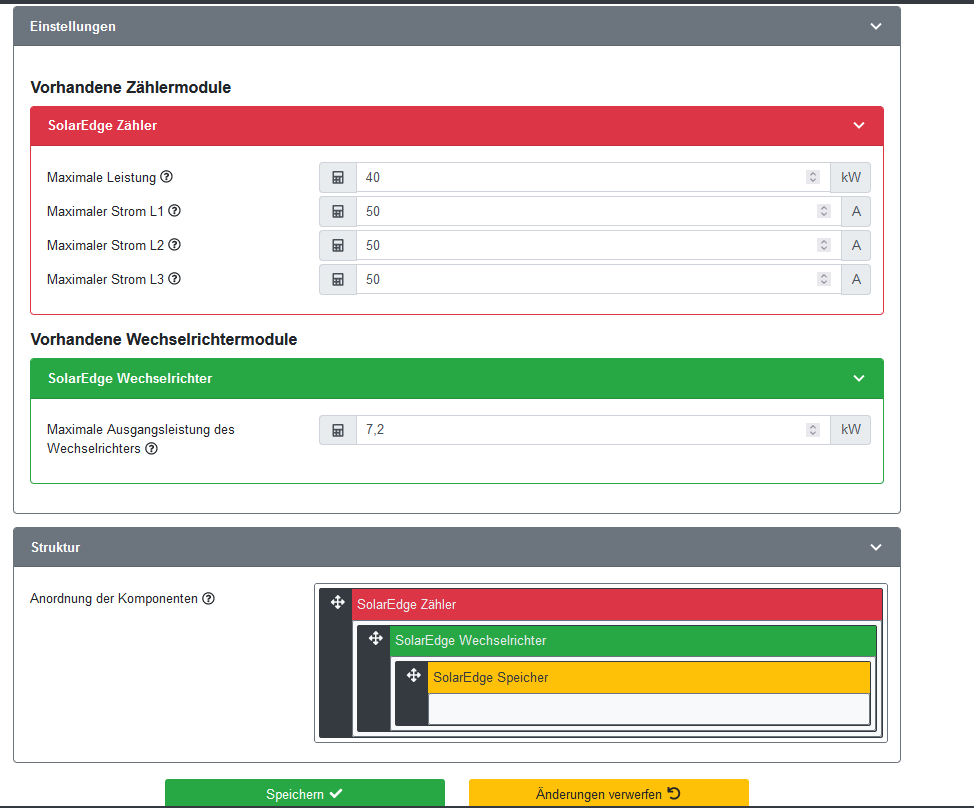Click the Maximaler Strom L2 input field

[x=585, y=246]
